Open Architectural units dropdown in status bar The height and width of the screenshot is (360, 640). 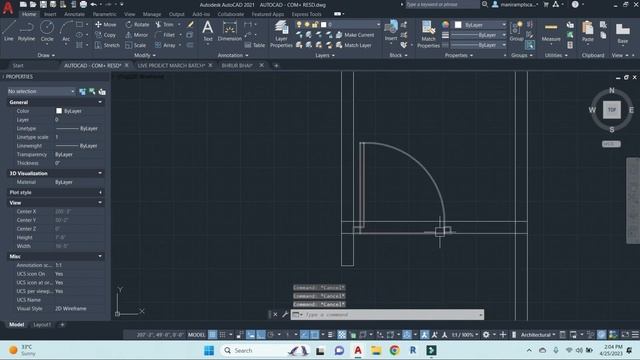click(538, 335)
